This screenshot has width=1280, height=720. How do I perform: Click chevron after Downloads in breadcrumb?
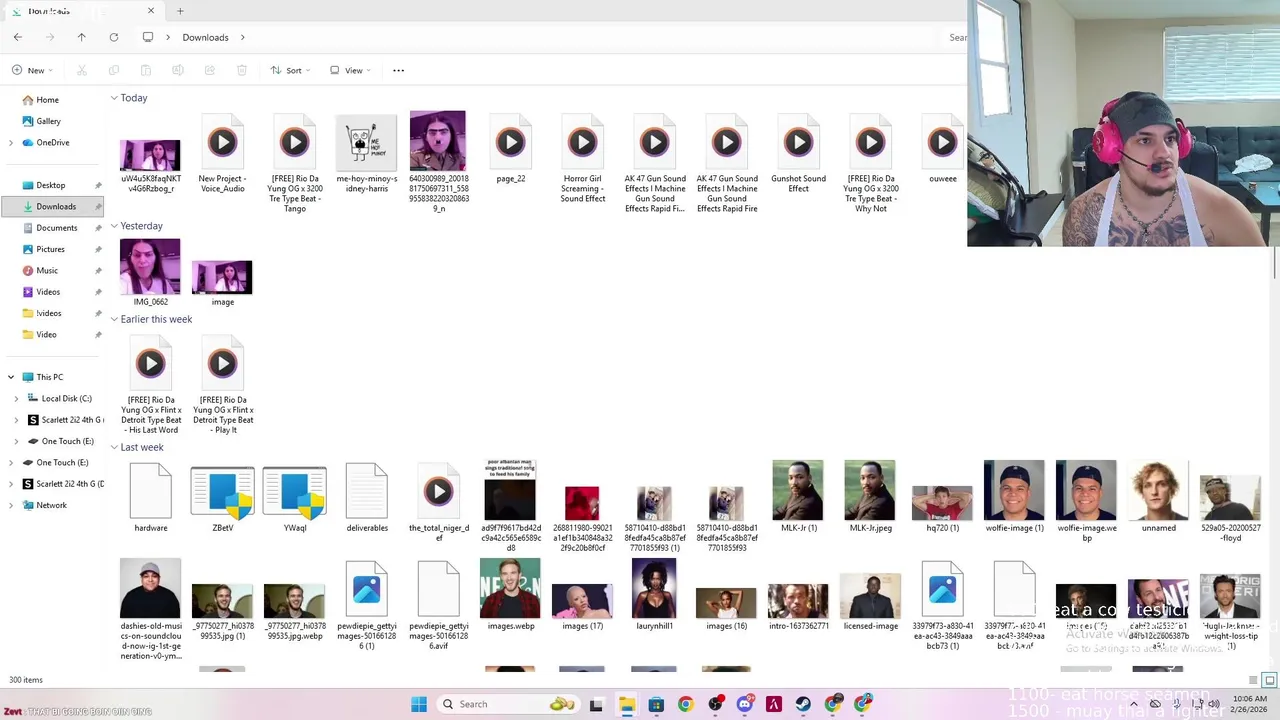(x=241, y=37)
